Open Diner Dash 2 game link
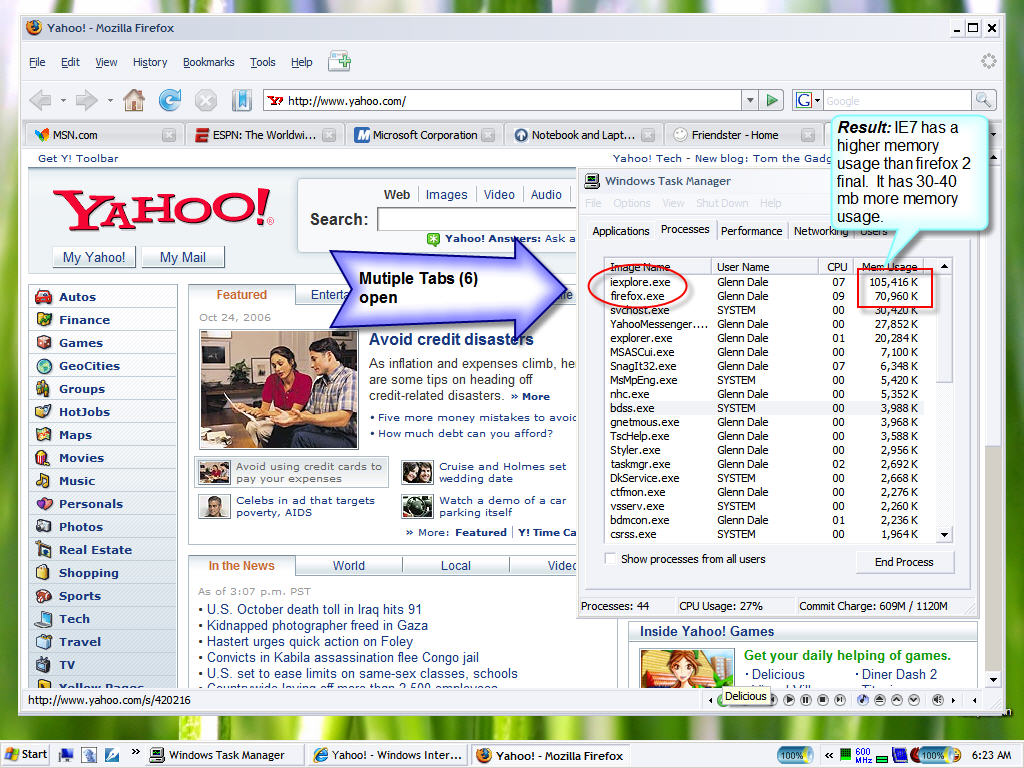The height and width of the screenshot is (768, 1024). point(899,674)
